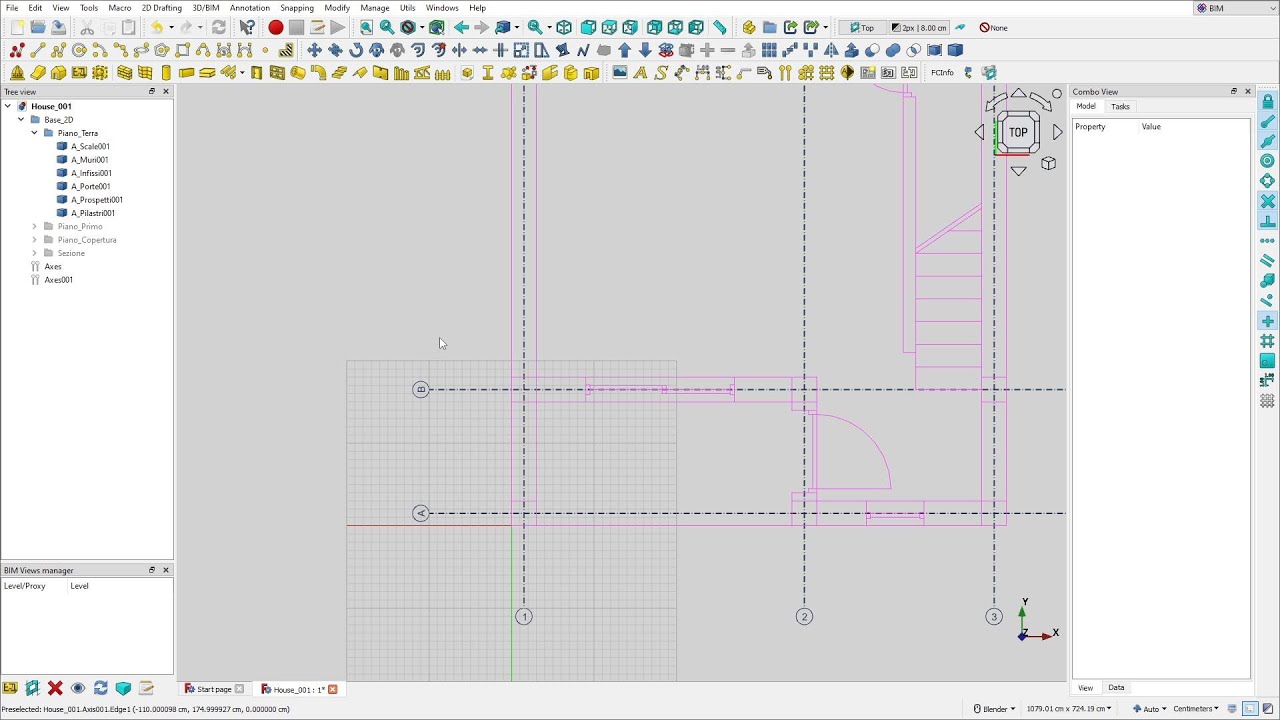Toggle the snap lock on the snapping toolbar
Viewport: 1280px width, 720px height.
[1267, 101]
